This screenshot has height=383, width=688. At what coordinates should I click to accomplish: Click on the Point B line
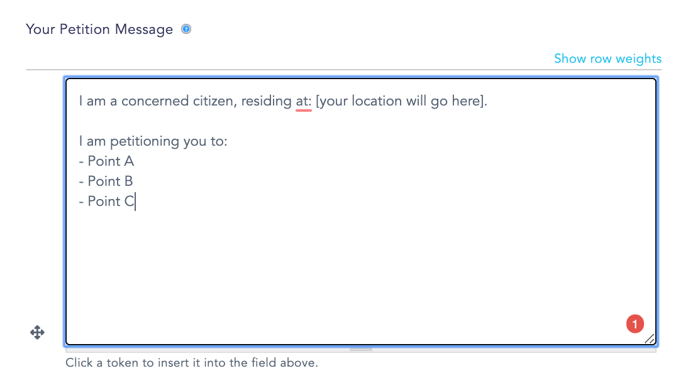click(106, 181)
